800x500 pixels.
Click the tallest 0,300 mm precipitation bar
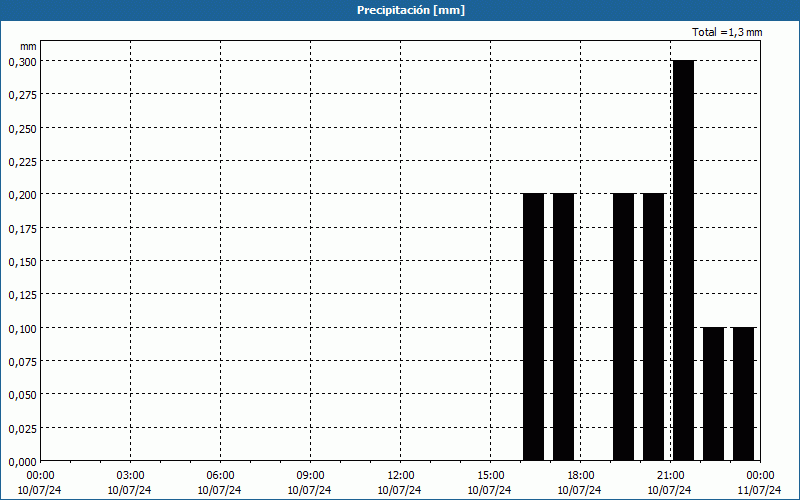[x=683, y=261]
